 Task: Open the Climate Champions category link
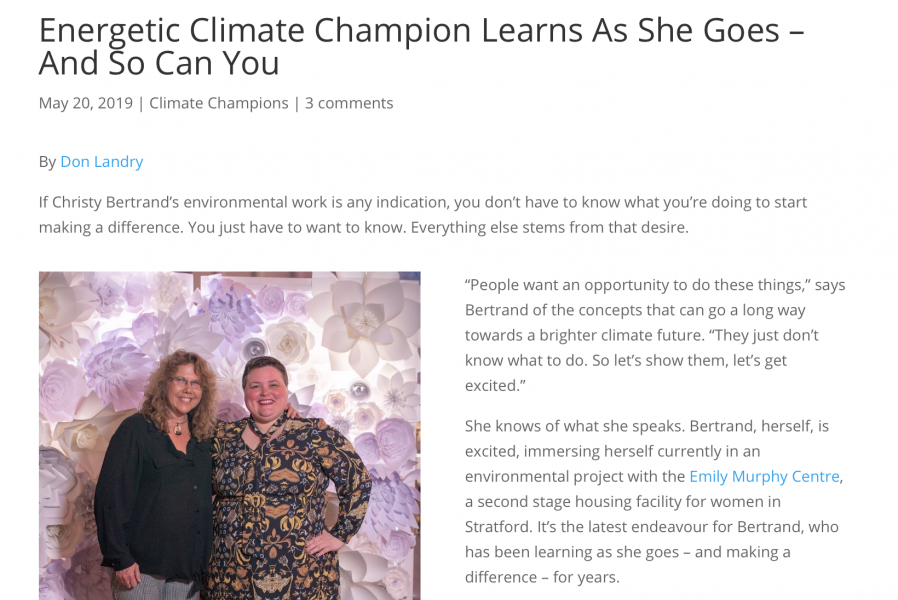coord(219,103)
